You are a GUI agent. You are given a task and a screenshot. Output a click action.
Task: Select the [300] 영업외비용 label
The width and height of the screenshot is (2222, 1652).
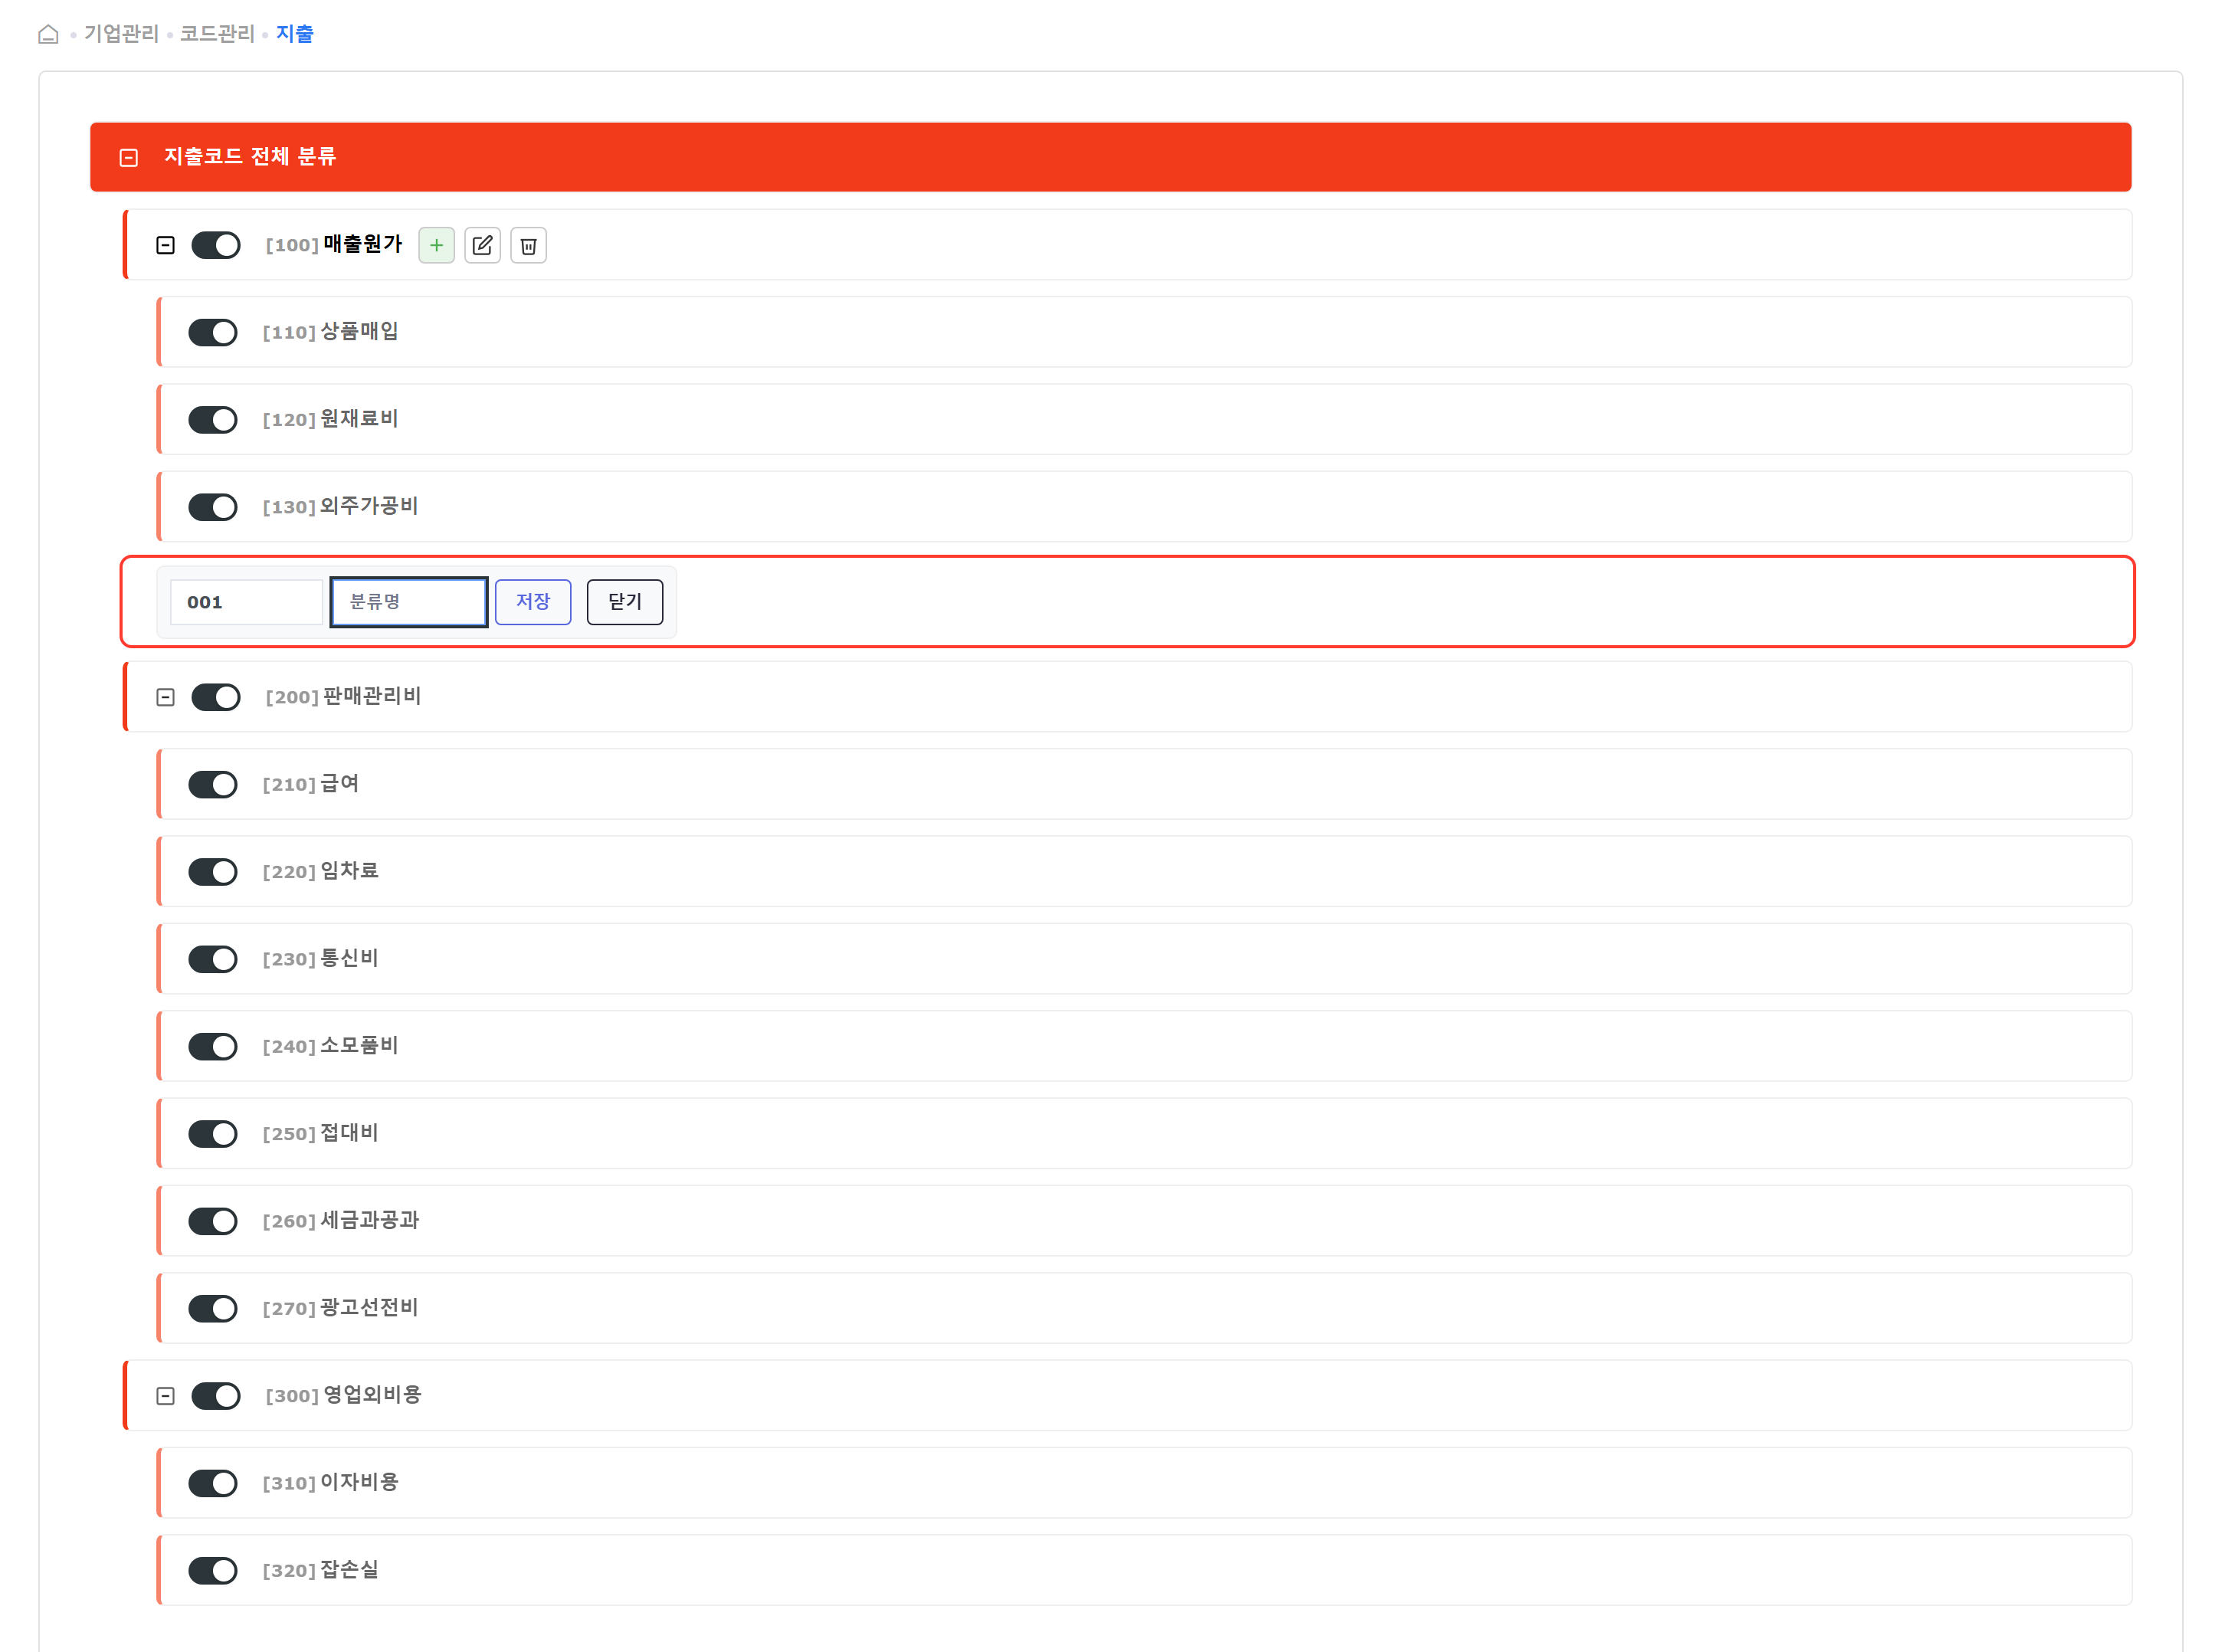click(x=344, y=1396)
